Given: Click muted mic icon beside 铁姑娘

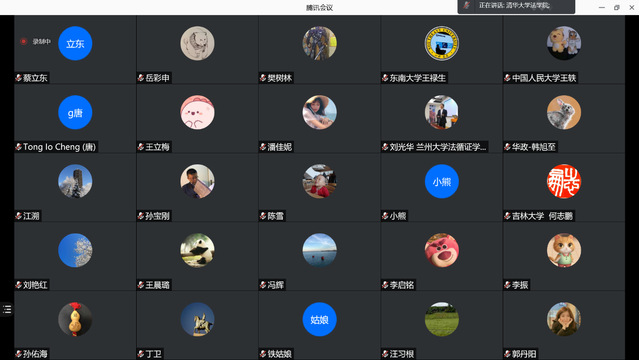Looking at the screenshot, I should [263, 354].
